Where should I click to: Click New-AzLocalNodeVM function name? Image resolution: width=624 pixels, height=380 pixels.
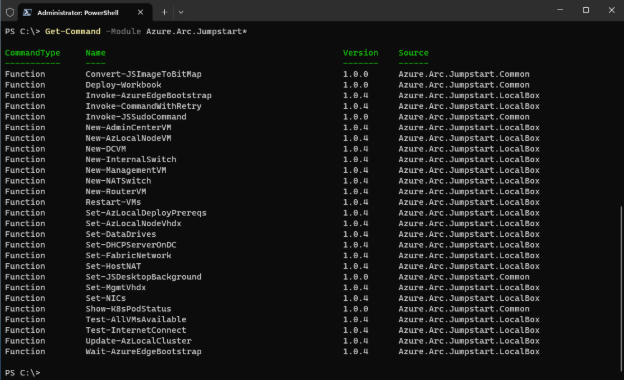pos(128,138)
